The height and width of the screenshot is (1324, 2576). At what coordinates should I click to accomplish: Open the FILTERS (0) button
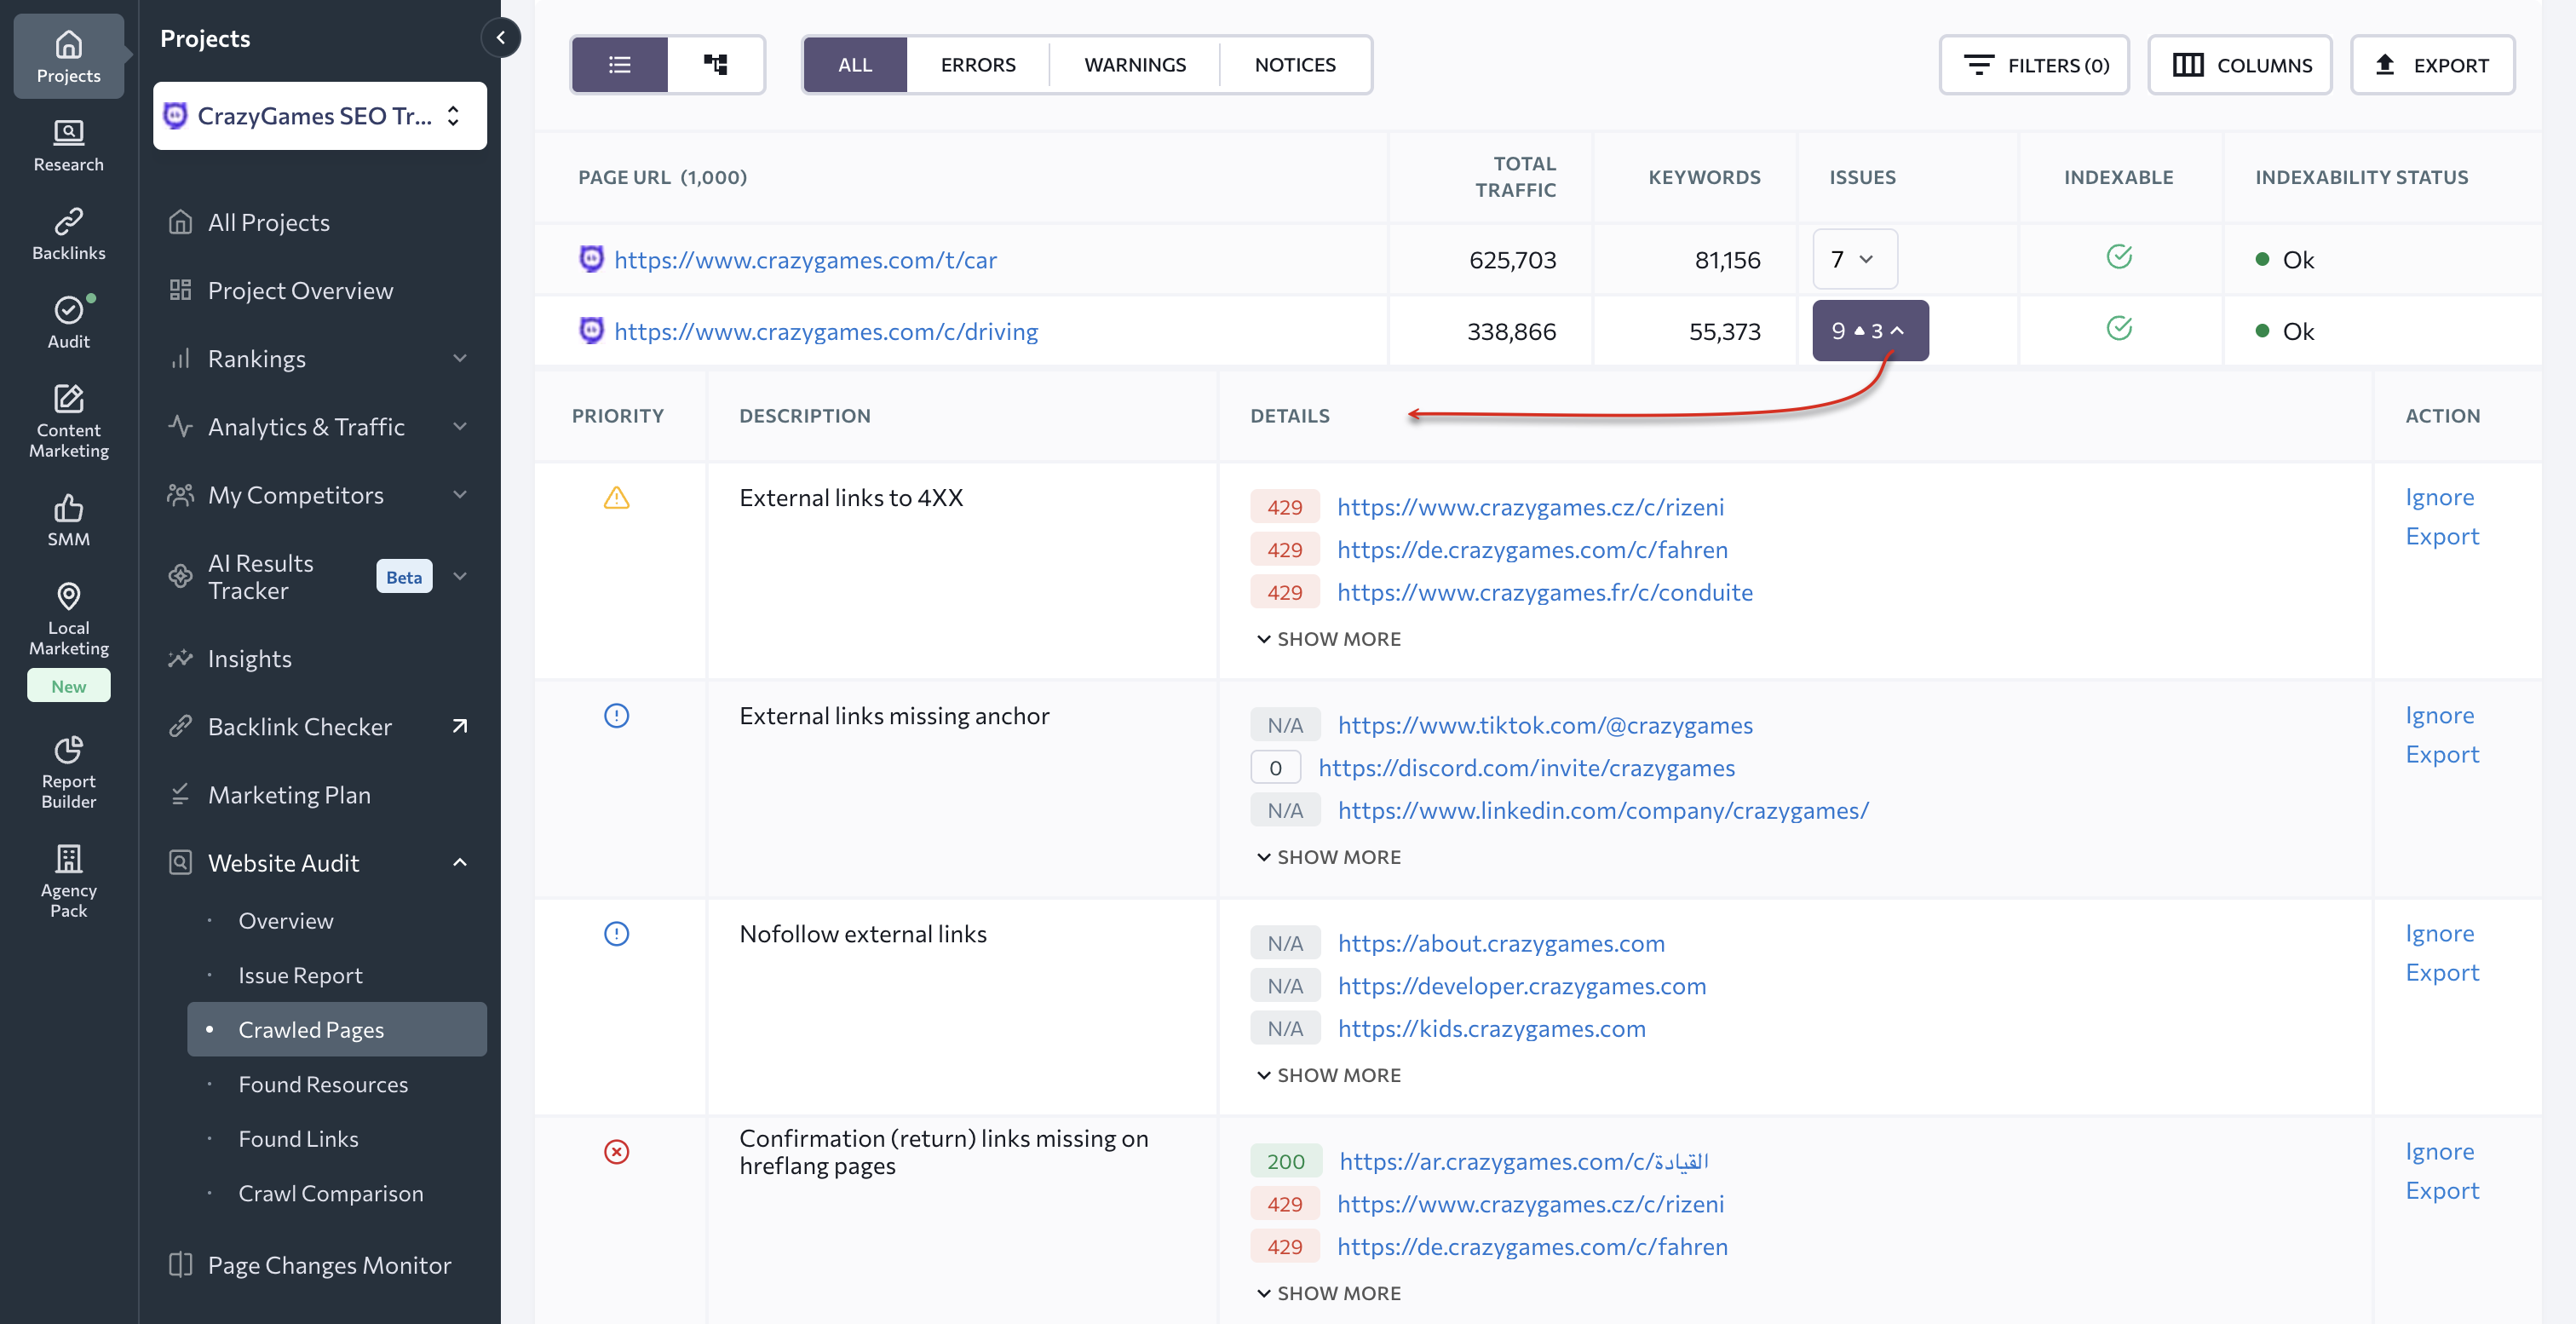coord(2034,65)
